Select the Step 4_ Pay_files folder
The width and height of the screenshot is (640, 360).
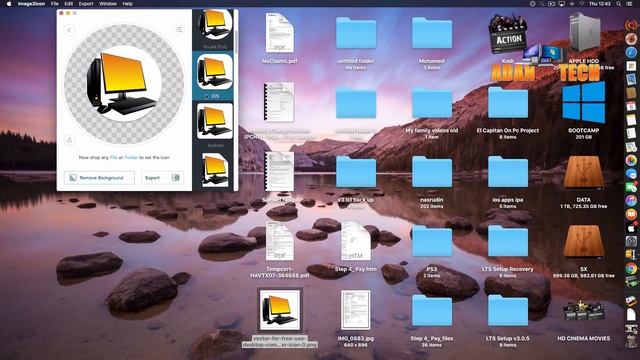[432, 311]
